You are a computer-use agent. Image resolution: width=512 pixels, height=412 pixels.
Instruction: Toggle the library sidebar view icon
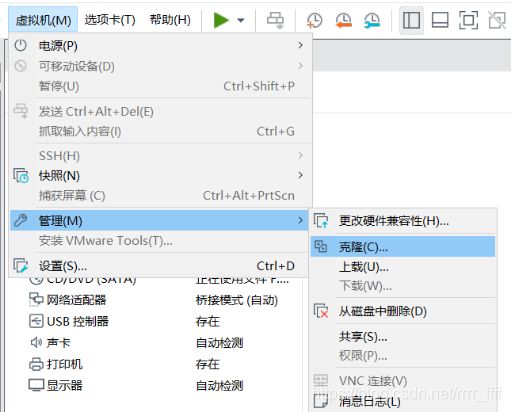411,20
